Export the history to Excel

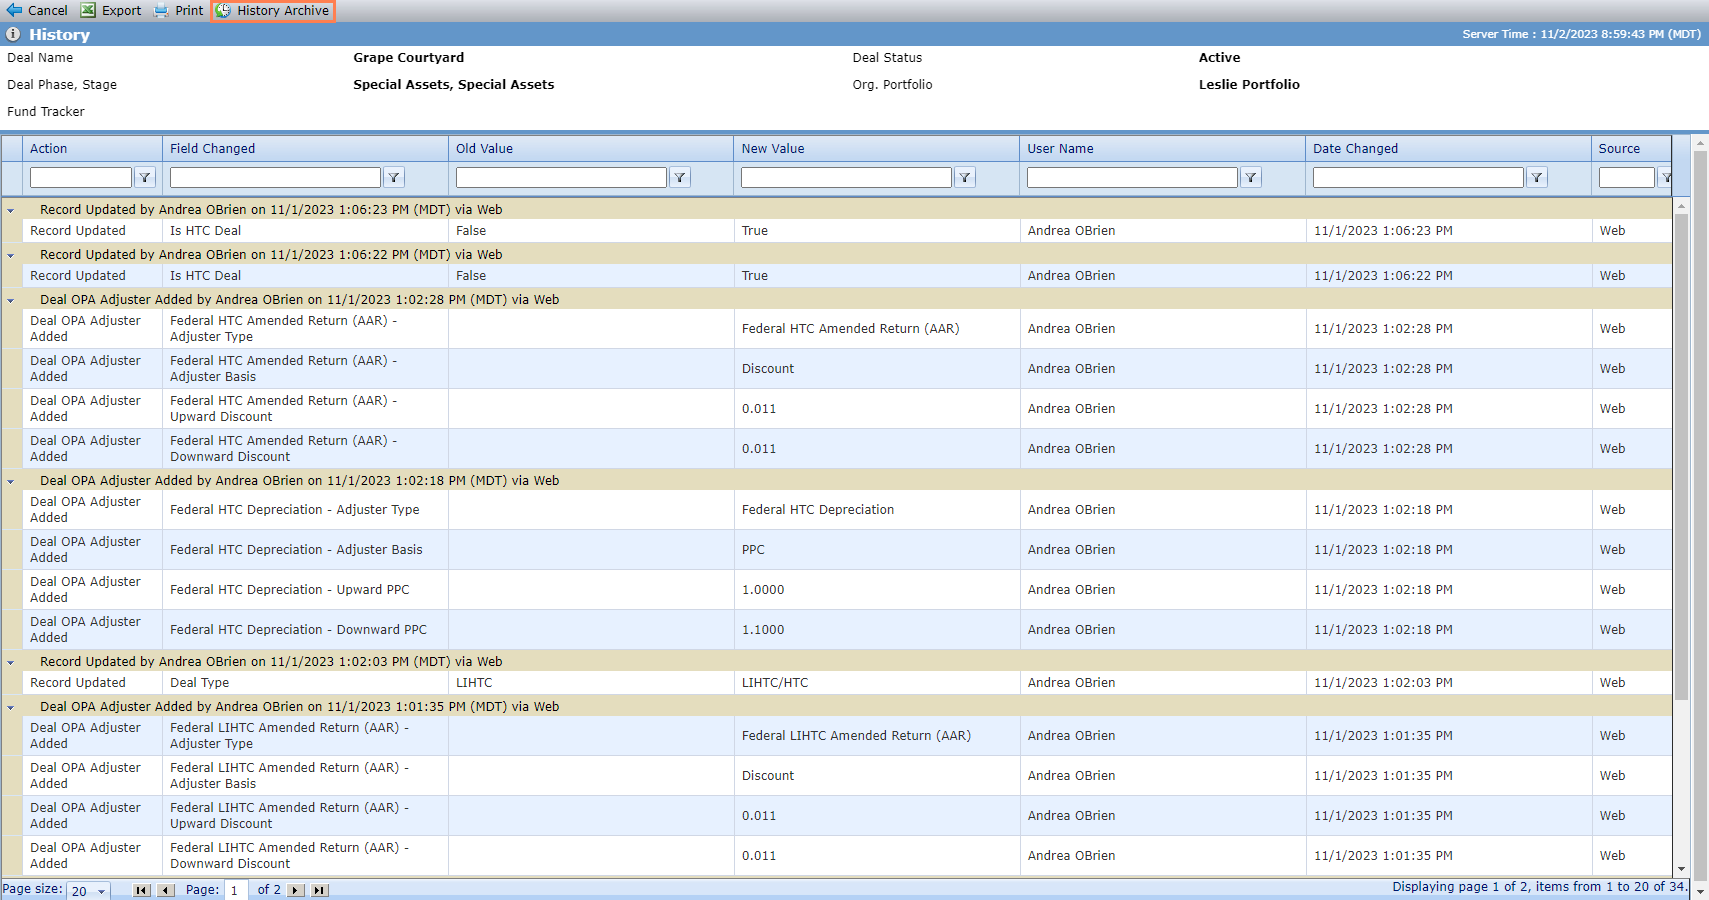point(111,11)
